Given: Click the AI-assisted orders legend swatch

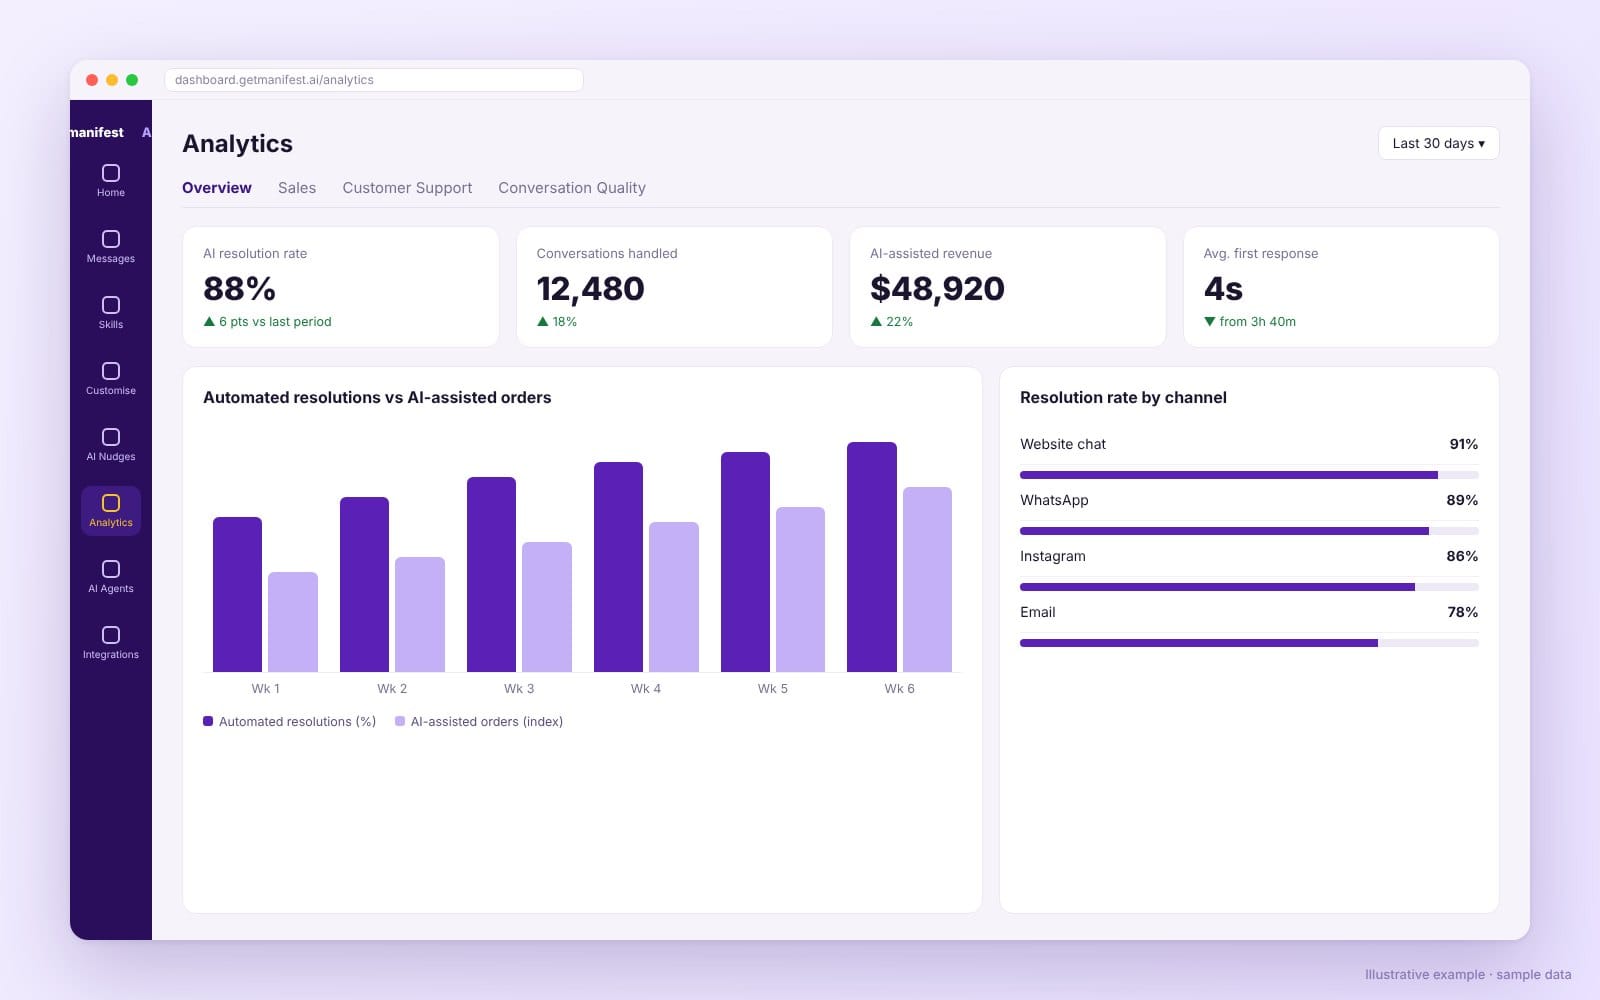Looking at the screenshot, I should (x=400, y=721).
